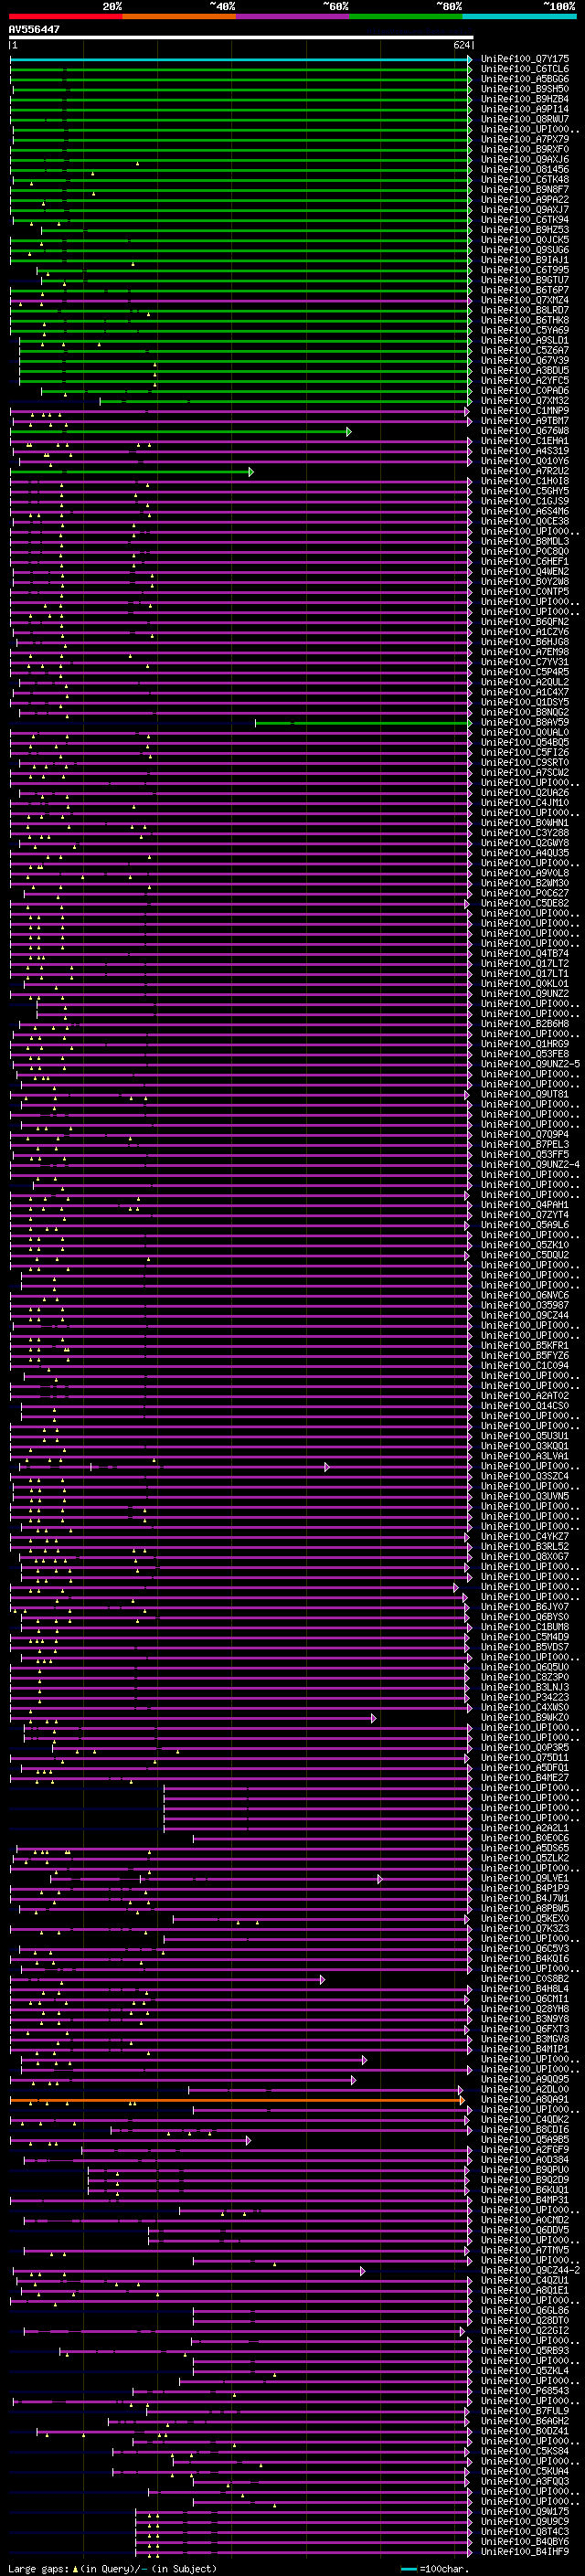The image size is (585, 2576).
Task: Click the UniRef100_P0C8Q0 label
Action: [x=525, y=552]
